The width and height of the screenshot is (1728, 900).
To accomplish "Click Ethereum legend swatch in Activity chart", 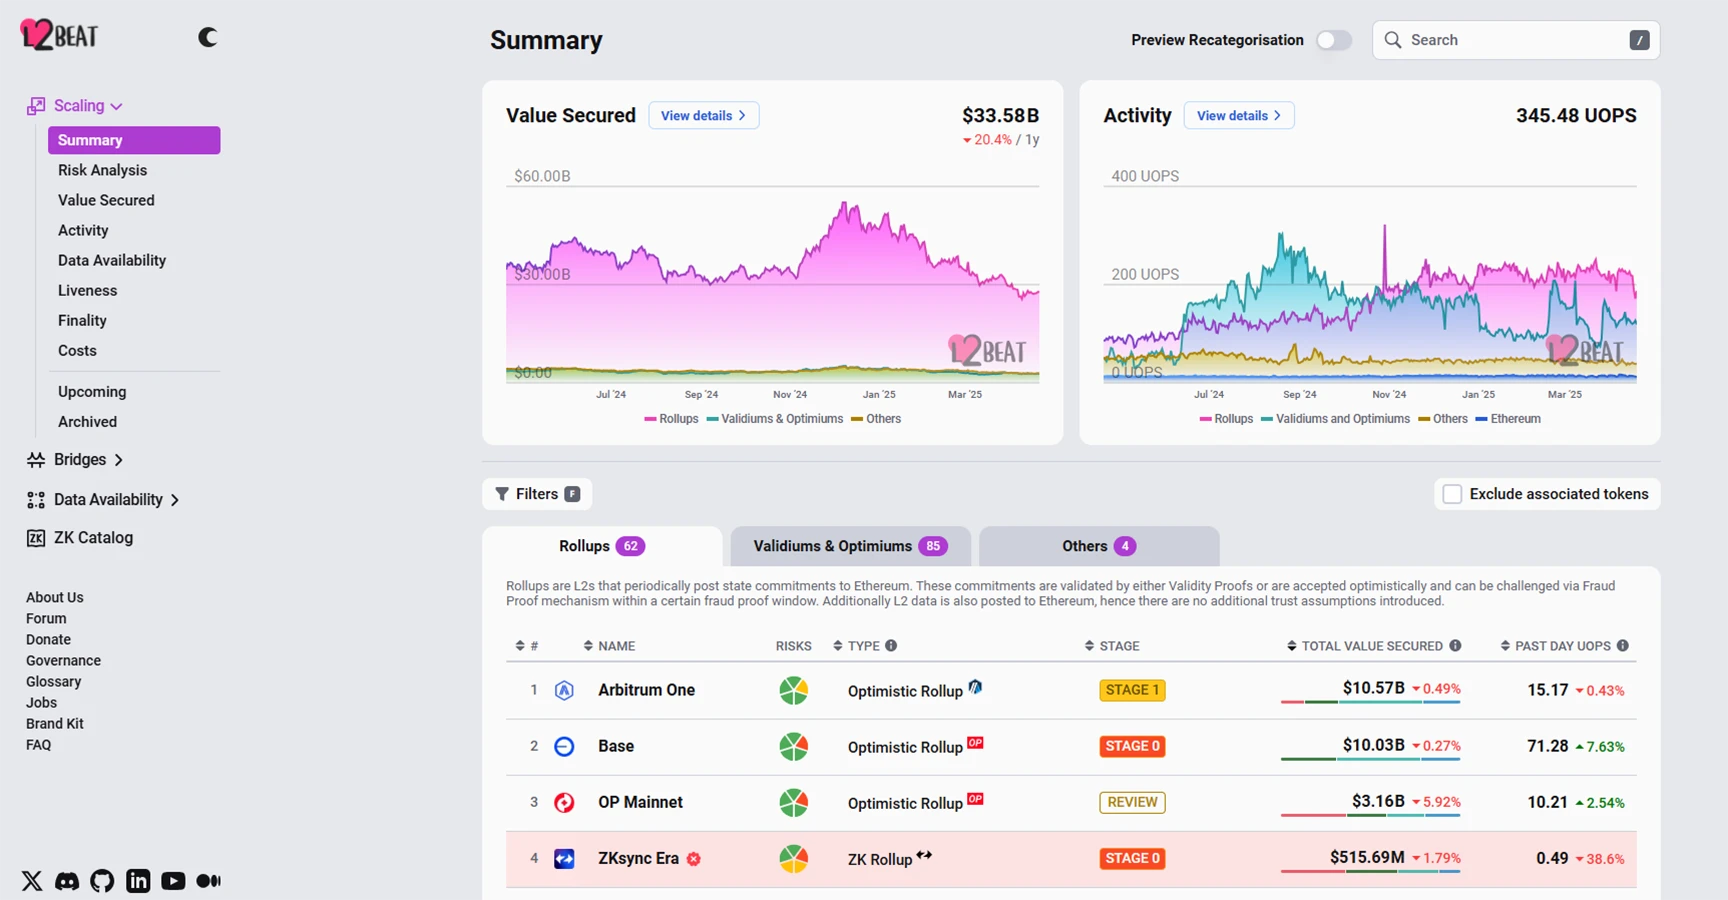I will [x=1482, y=419].
